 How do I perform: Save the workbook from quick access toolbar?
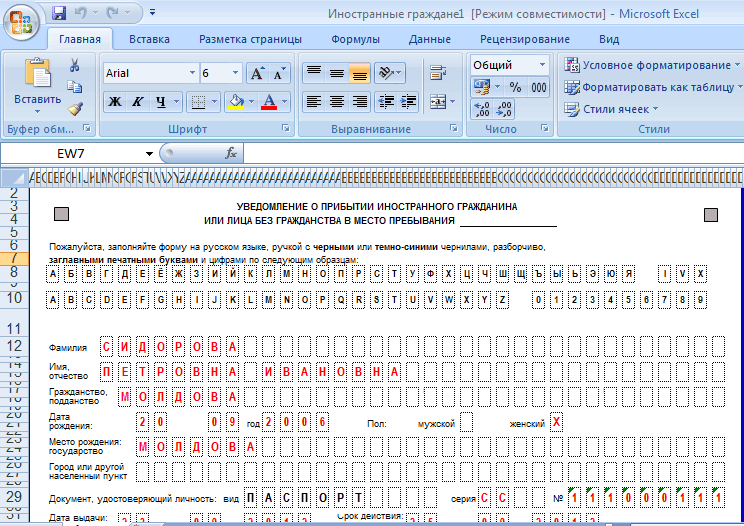pos(59,14)
